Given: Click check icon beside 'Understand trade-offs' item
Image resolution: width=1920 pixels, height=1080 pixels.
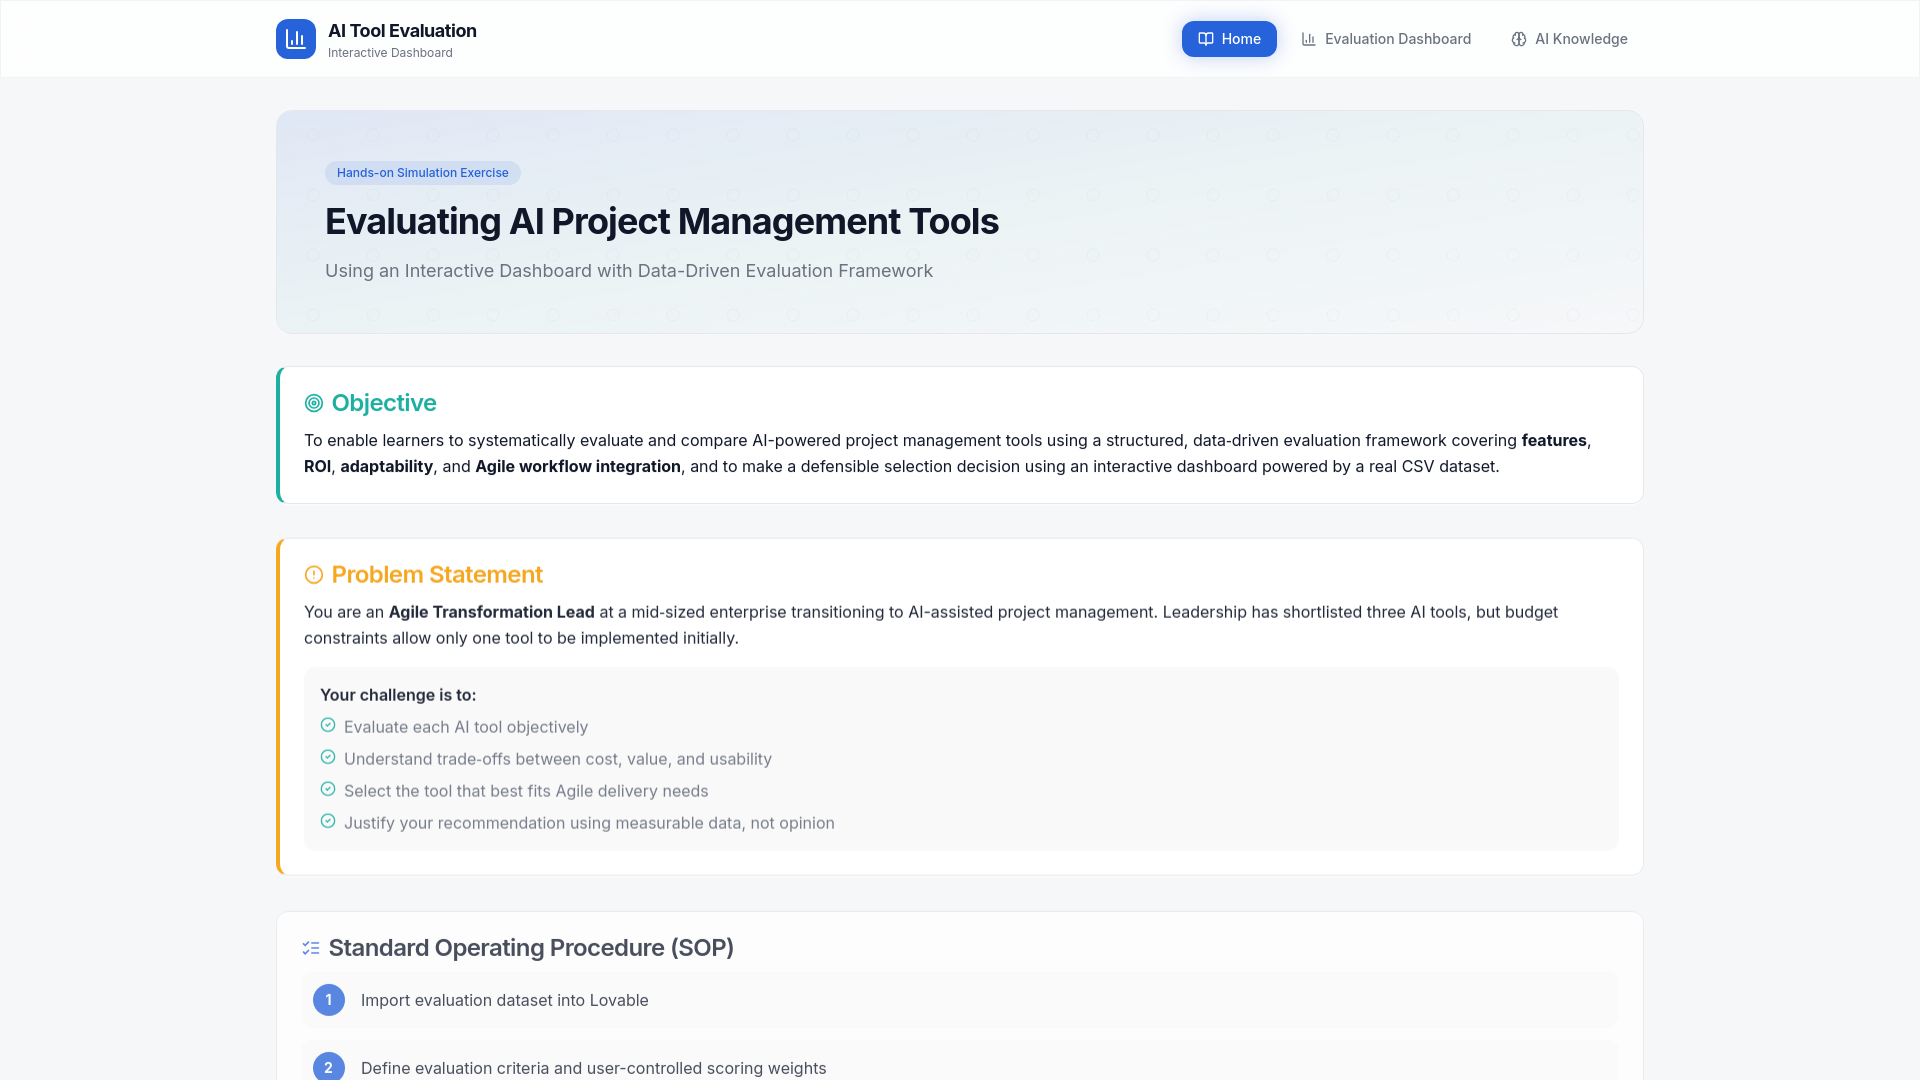Looking at the screenshot, I should pyautogui.click(x=328, y=757).
